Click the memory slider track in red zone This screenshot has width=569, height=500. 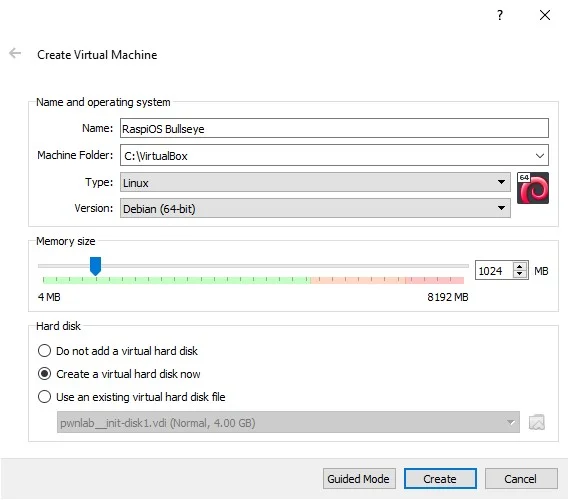point(434,280)
